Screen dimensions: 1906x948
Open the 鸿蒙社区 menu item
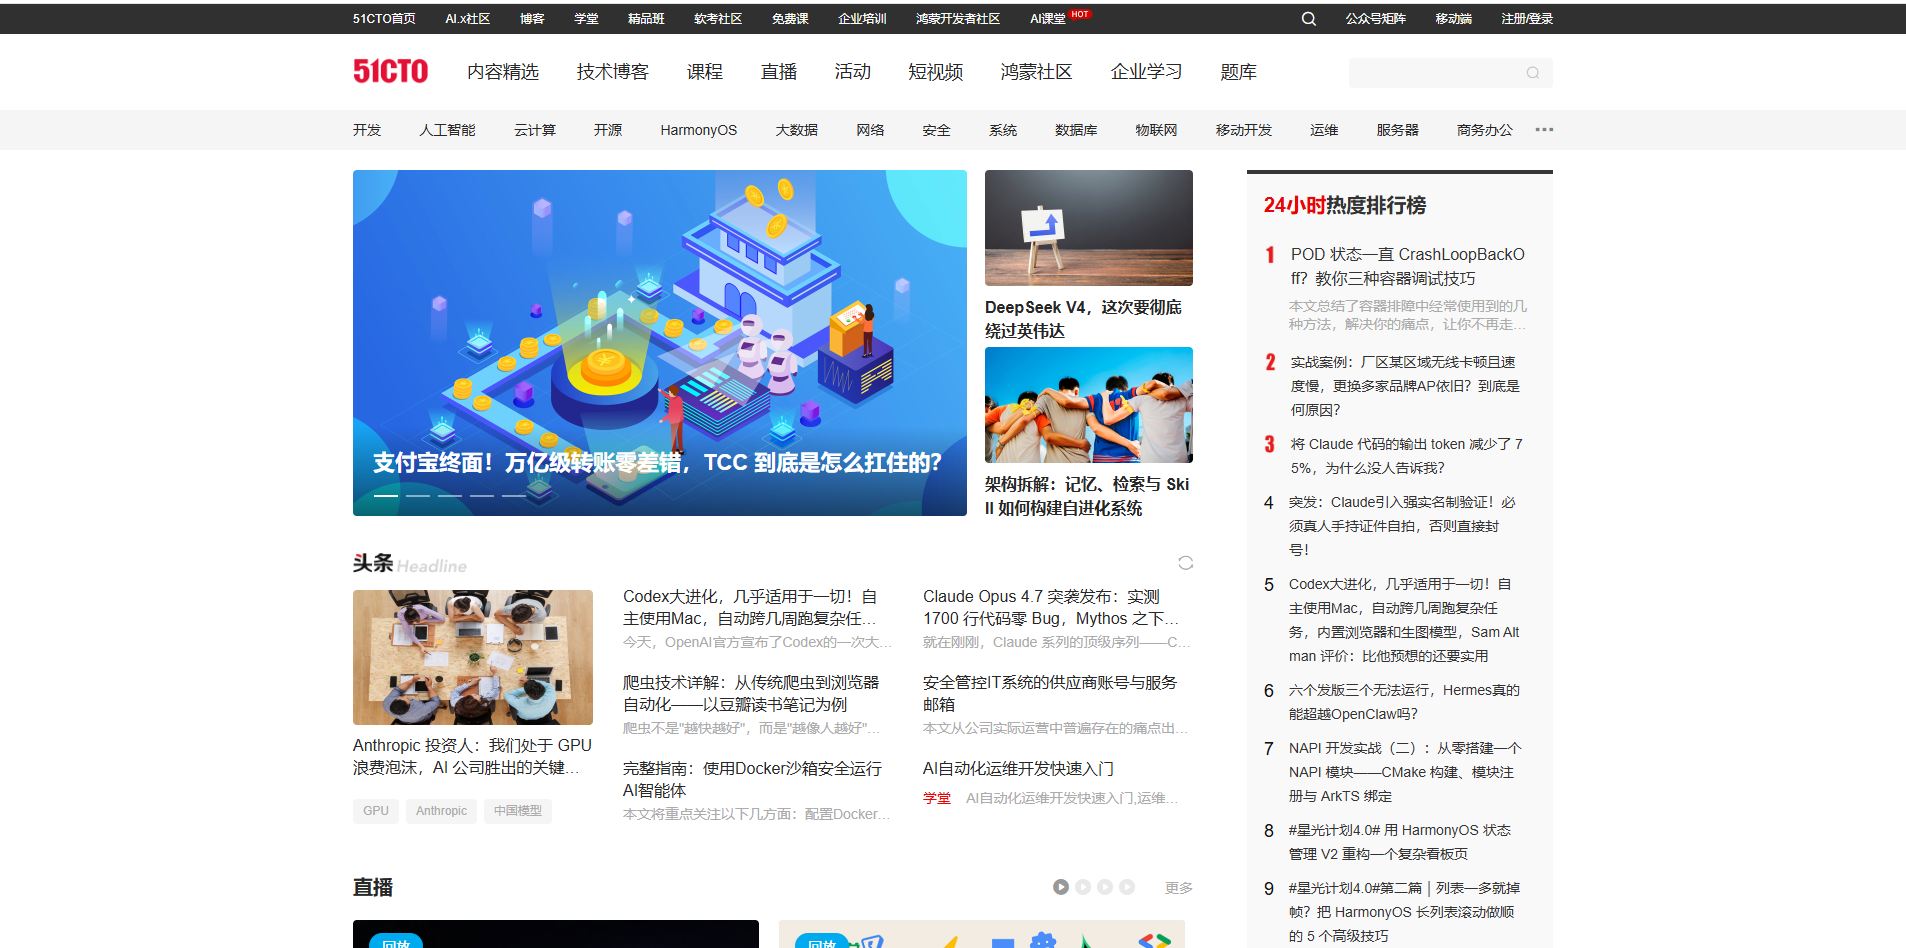pos(1035,71)
